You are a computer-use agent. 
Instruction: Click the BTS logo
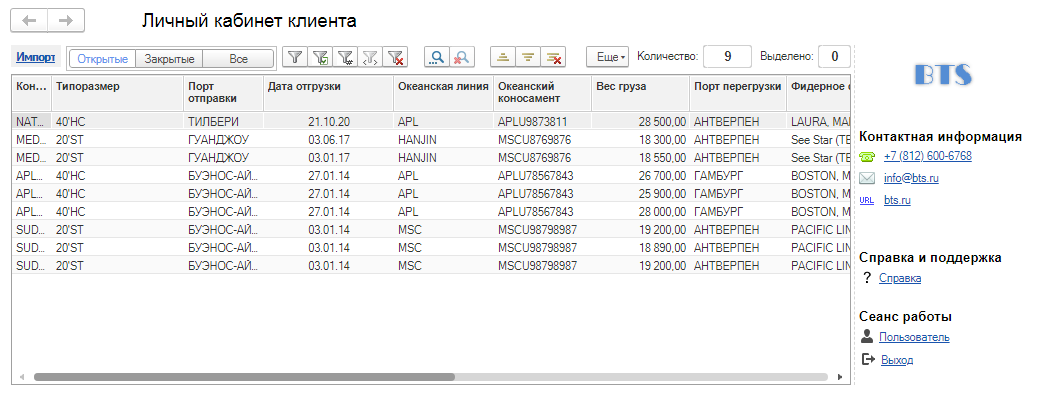[x=943, y=75]
